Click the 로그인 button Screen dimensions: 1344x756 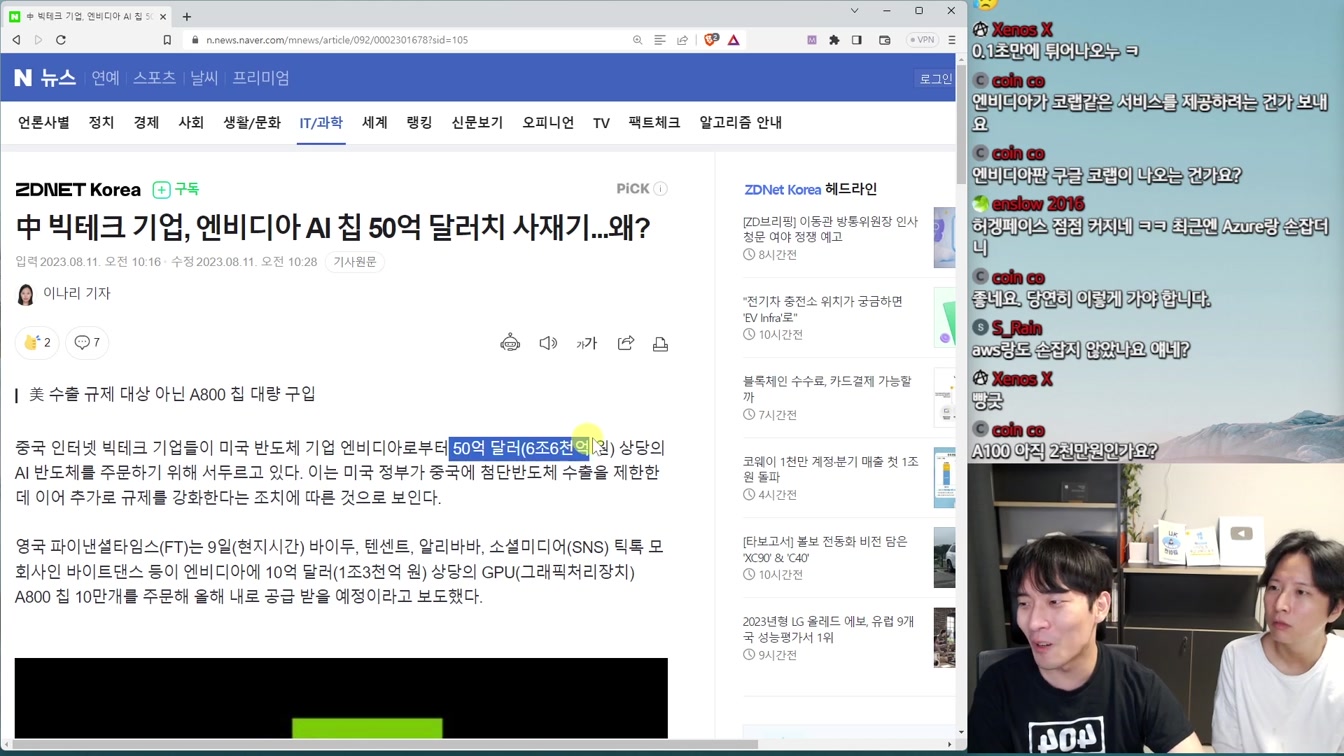[936, 79]
